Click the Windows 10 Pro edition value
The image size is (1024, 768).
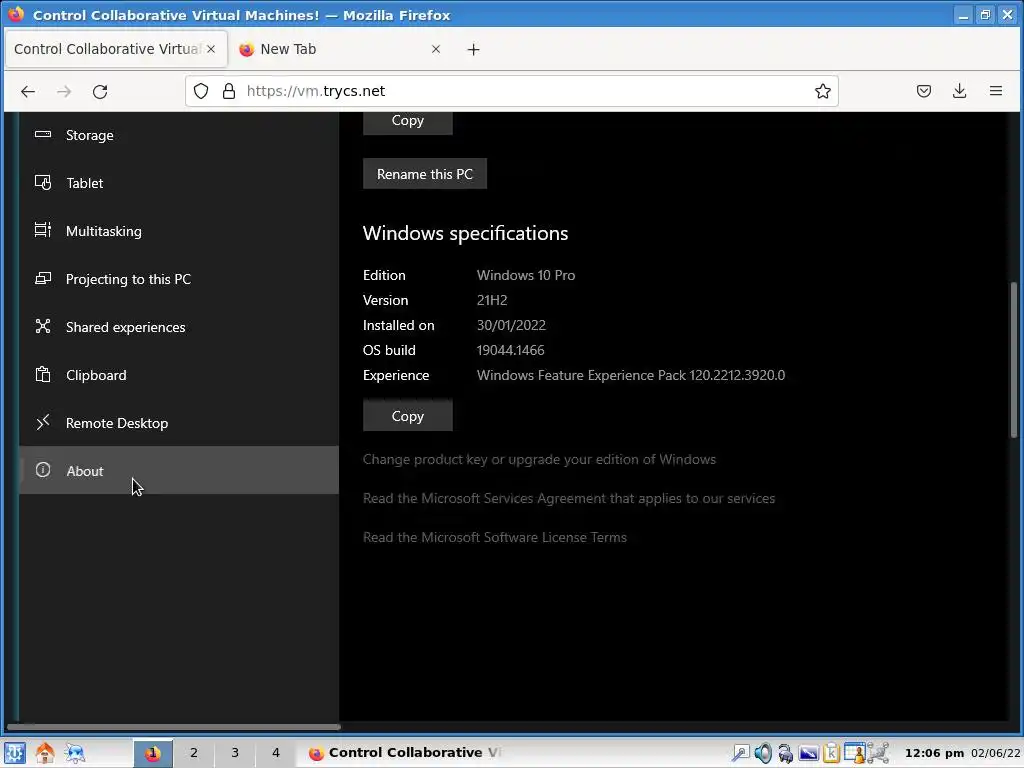click(526, 275)
